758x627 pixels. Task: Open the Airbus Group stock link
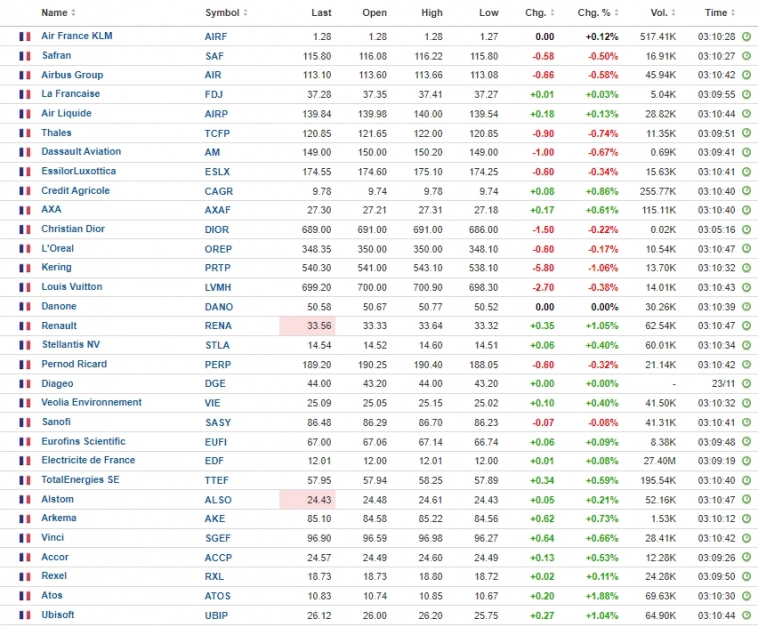tap(72, 75)
